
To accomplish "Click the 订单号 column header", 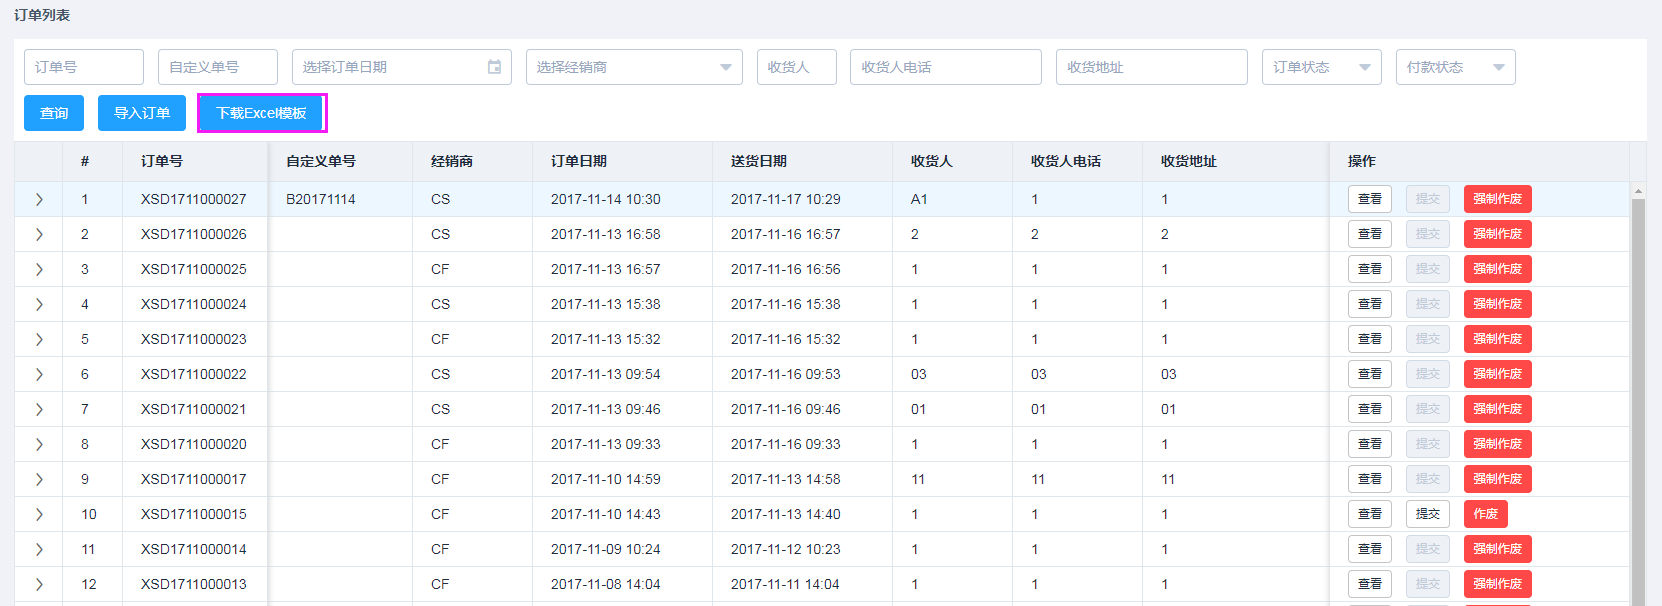I will (162, 161).
